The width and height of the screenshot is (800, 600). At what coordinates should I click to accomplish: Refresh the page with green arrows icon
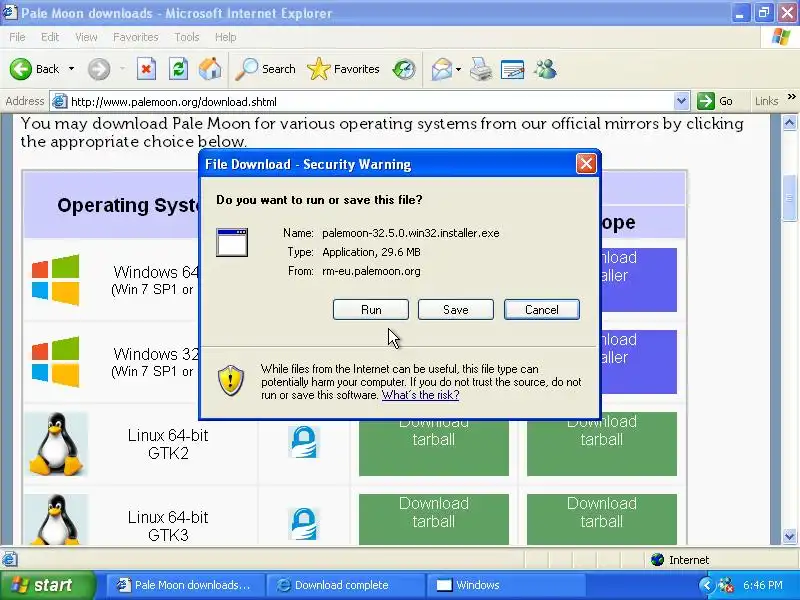(179, 69)
